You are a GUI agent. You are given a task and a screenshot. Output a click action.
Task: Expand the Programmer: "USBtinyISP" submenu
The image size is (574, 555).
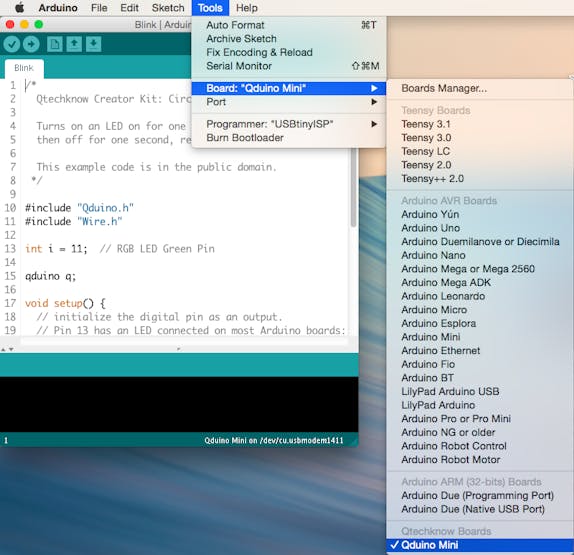pyautogui.click(x=288, y=124)
